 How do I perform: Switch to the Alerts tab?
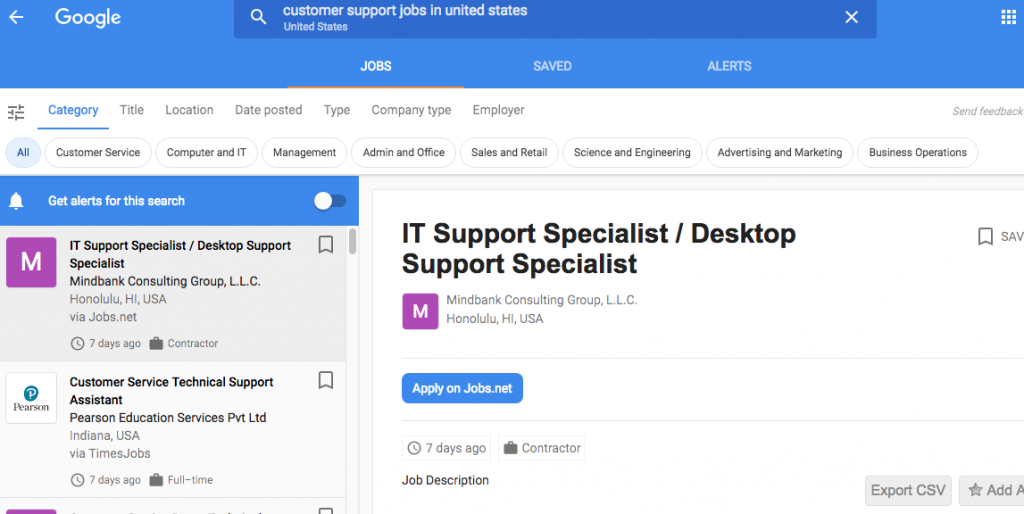729,66
